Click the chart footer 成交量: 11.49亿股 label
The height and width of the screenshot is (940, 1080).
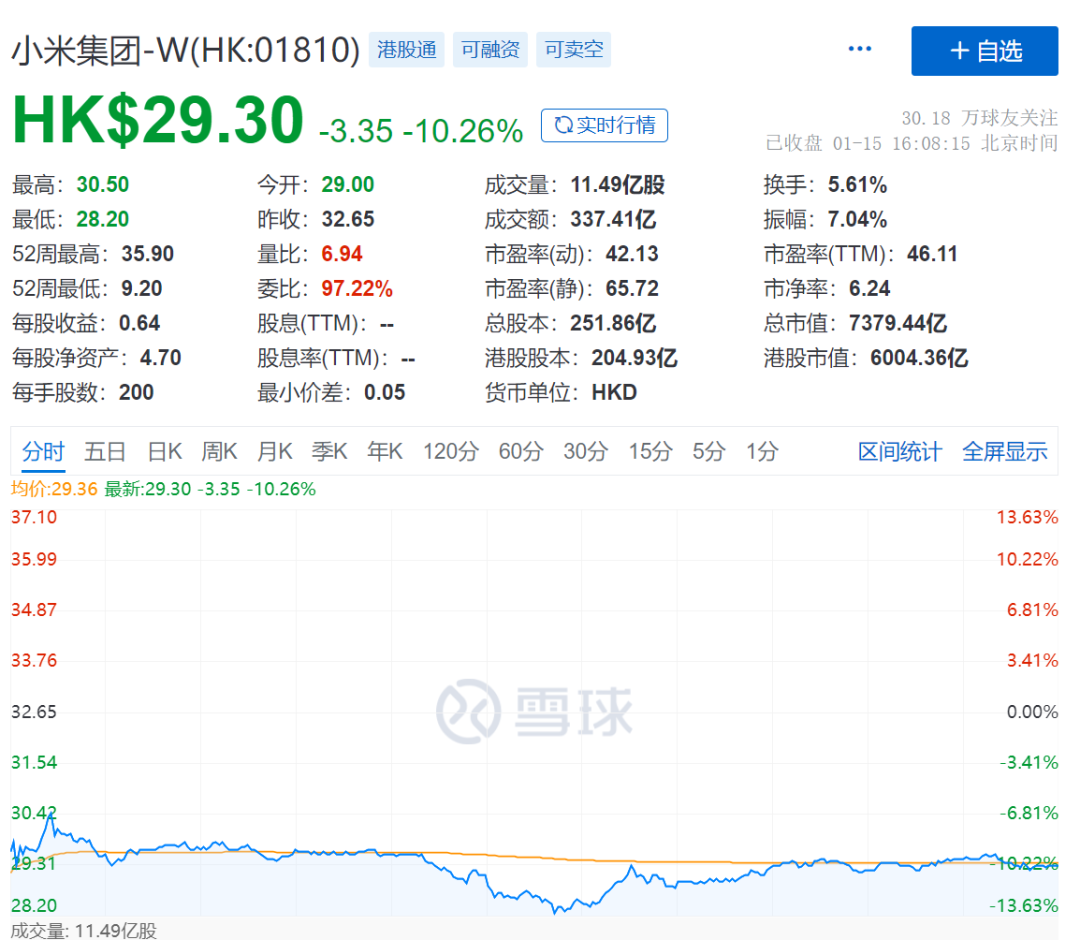[83, 930]
